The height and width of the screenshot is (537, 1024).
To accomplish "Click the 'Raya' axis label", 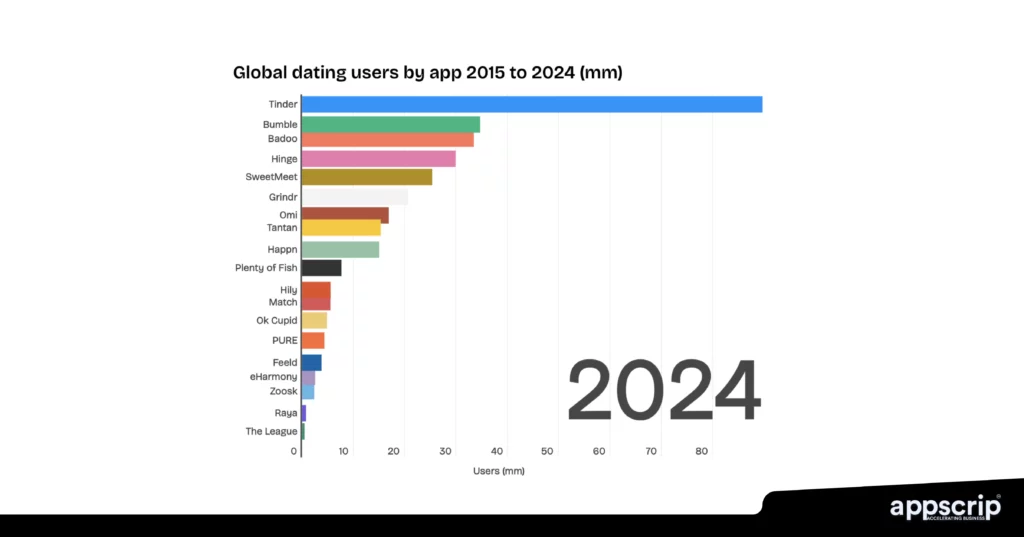I will (x=285, y=413).
